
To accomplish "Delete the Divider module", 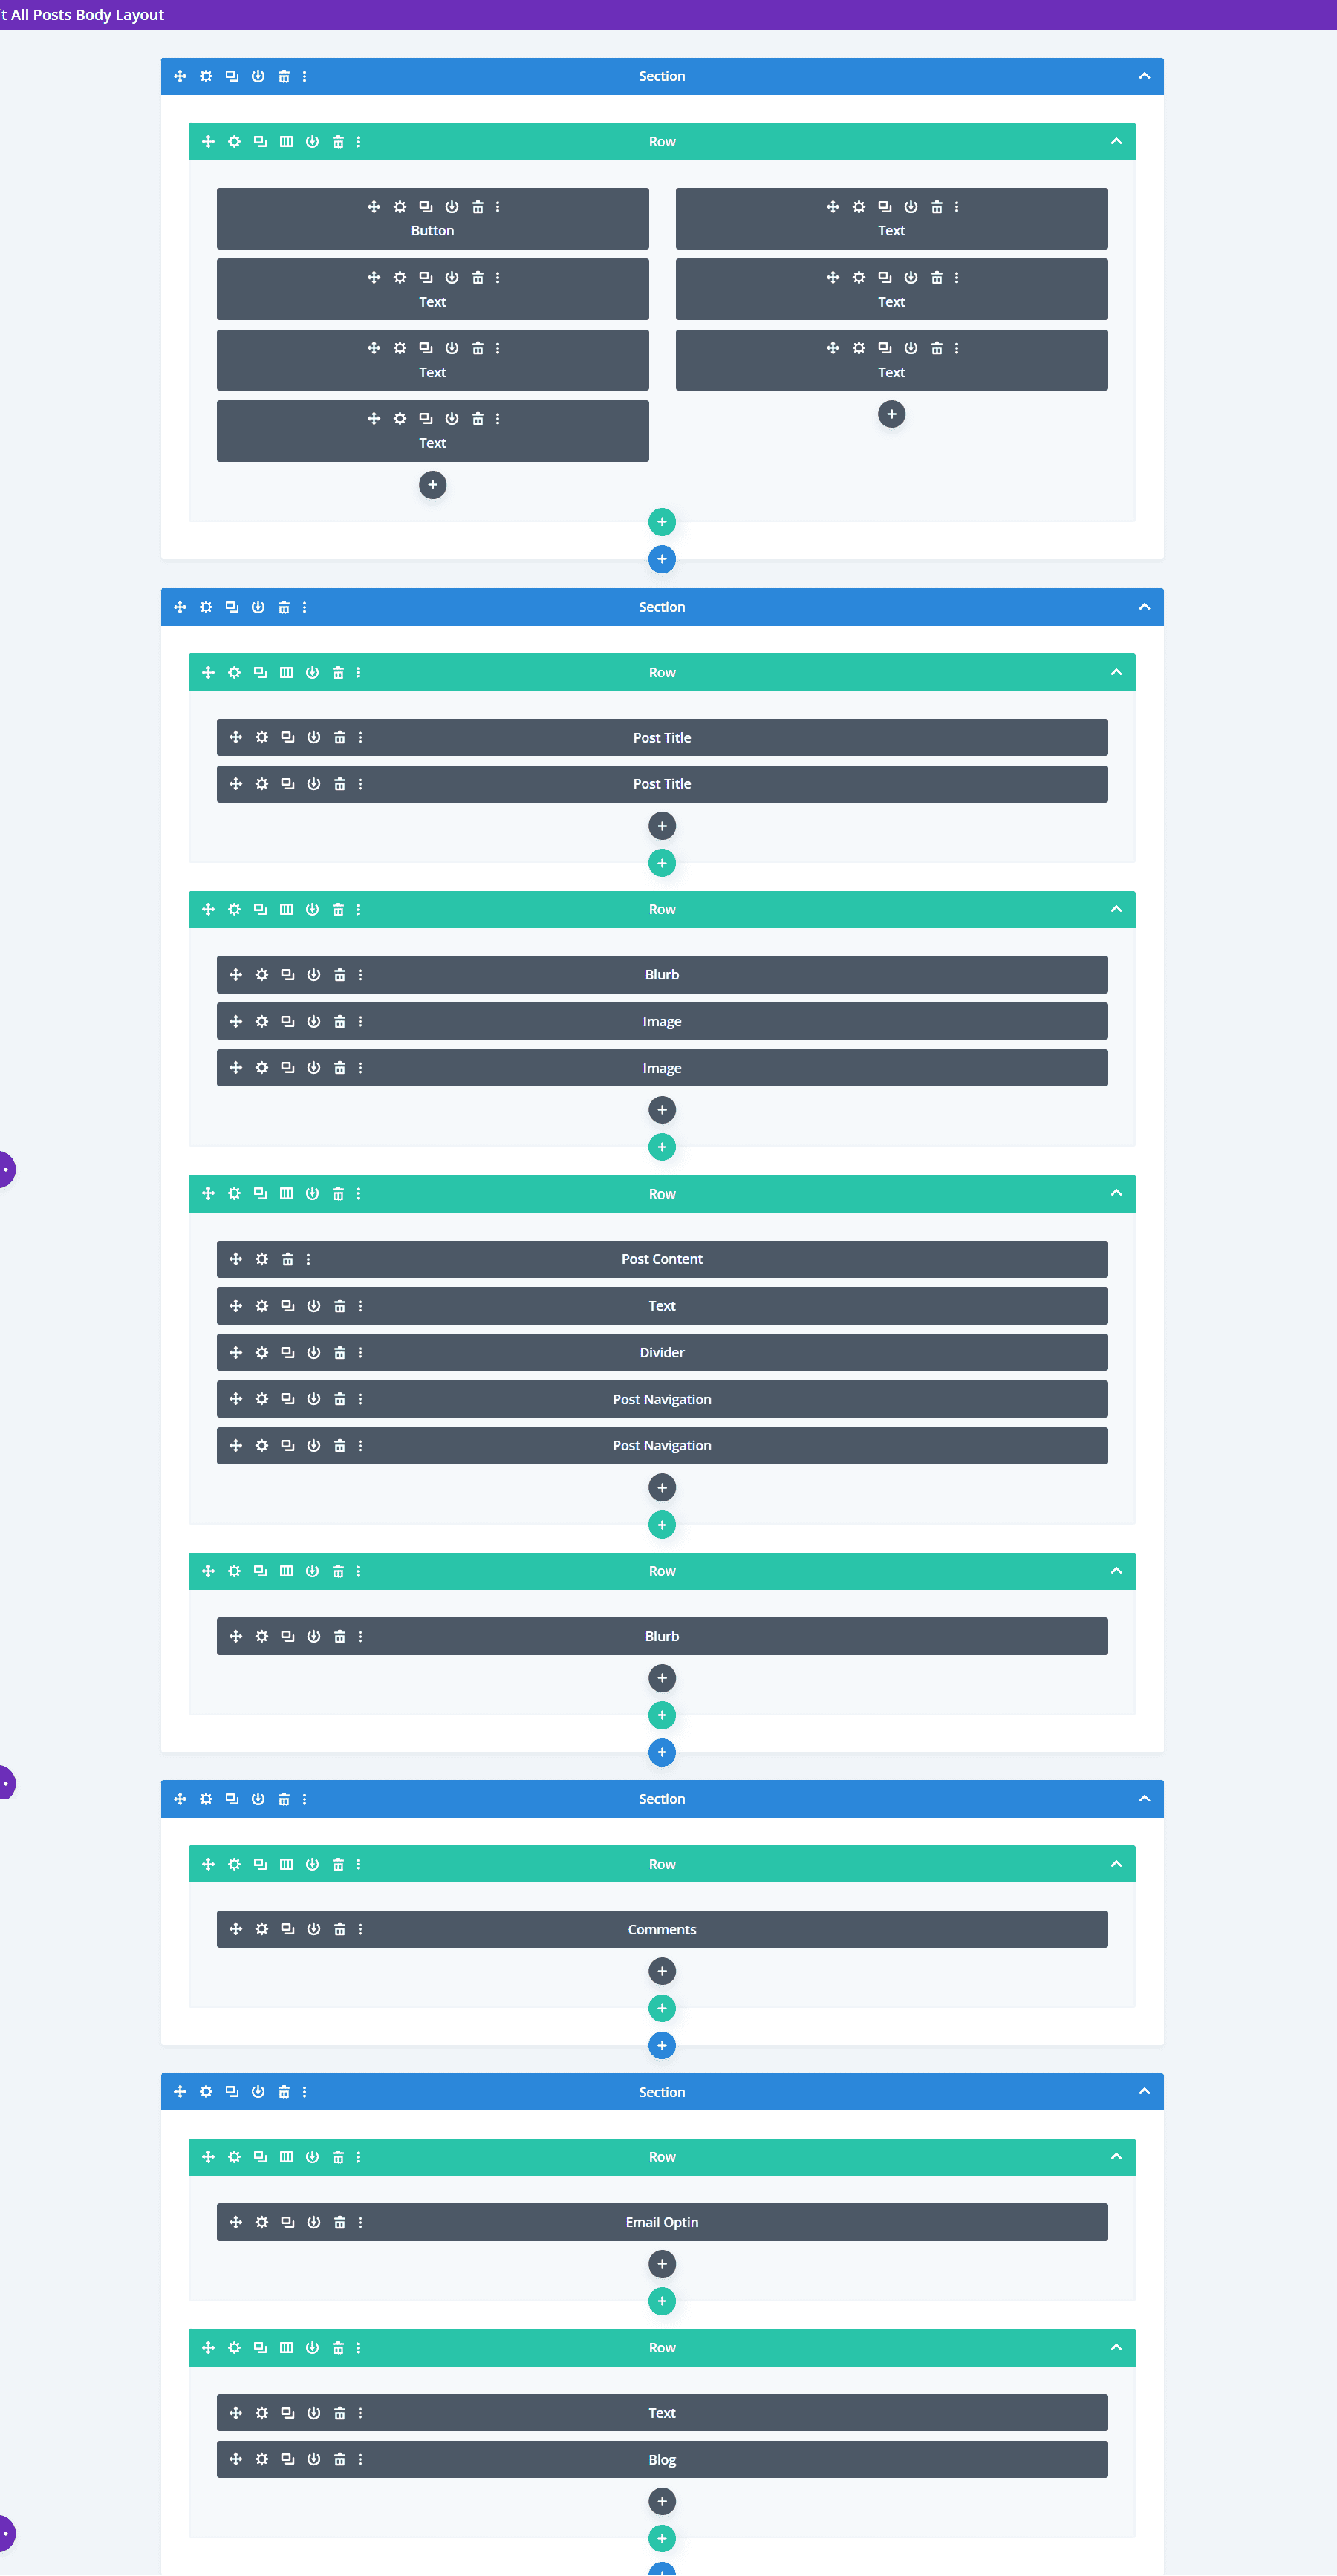I will tap(340, 1352).
